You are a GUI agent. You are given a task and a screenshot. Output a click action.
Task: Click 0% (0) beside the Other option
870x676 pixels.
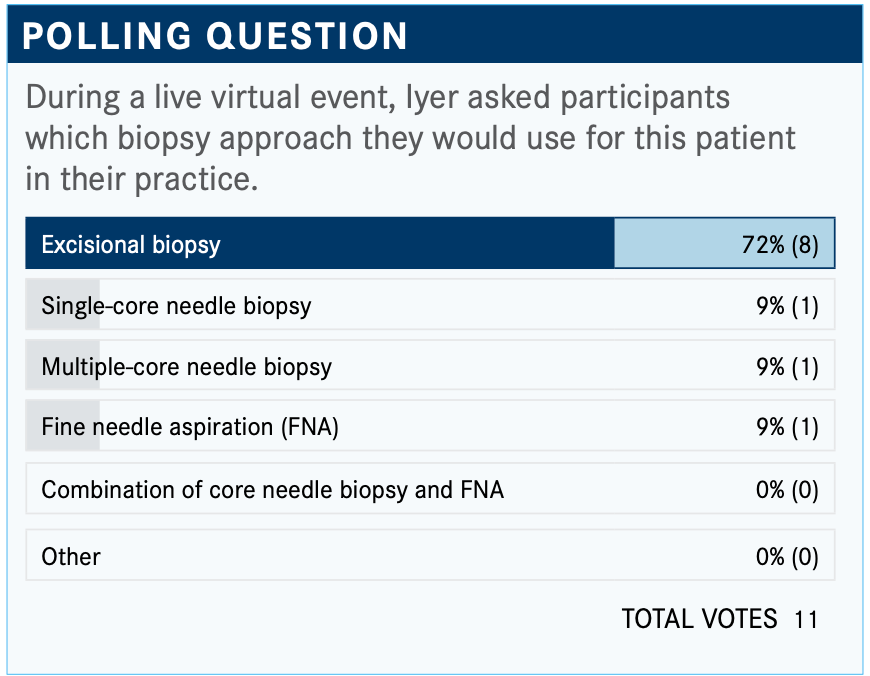(x=787, y=556)
